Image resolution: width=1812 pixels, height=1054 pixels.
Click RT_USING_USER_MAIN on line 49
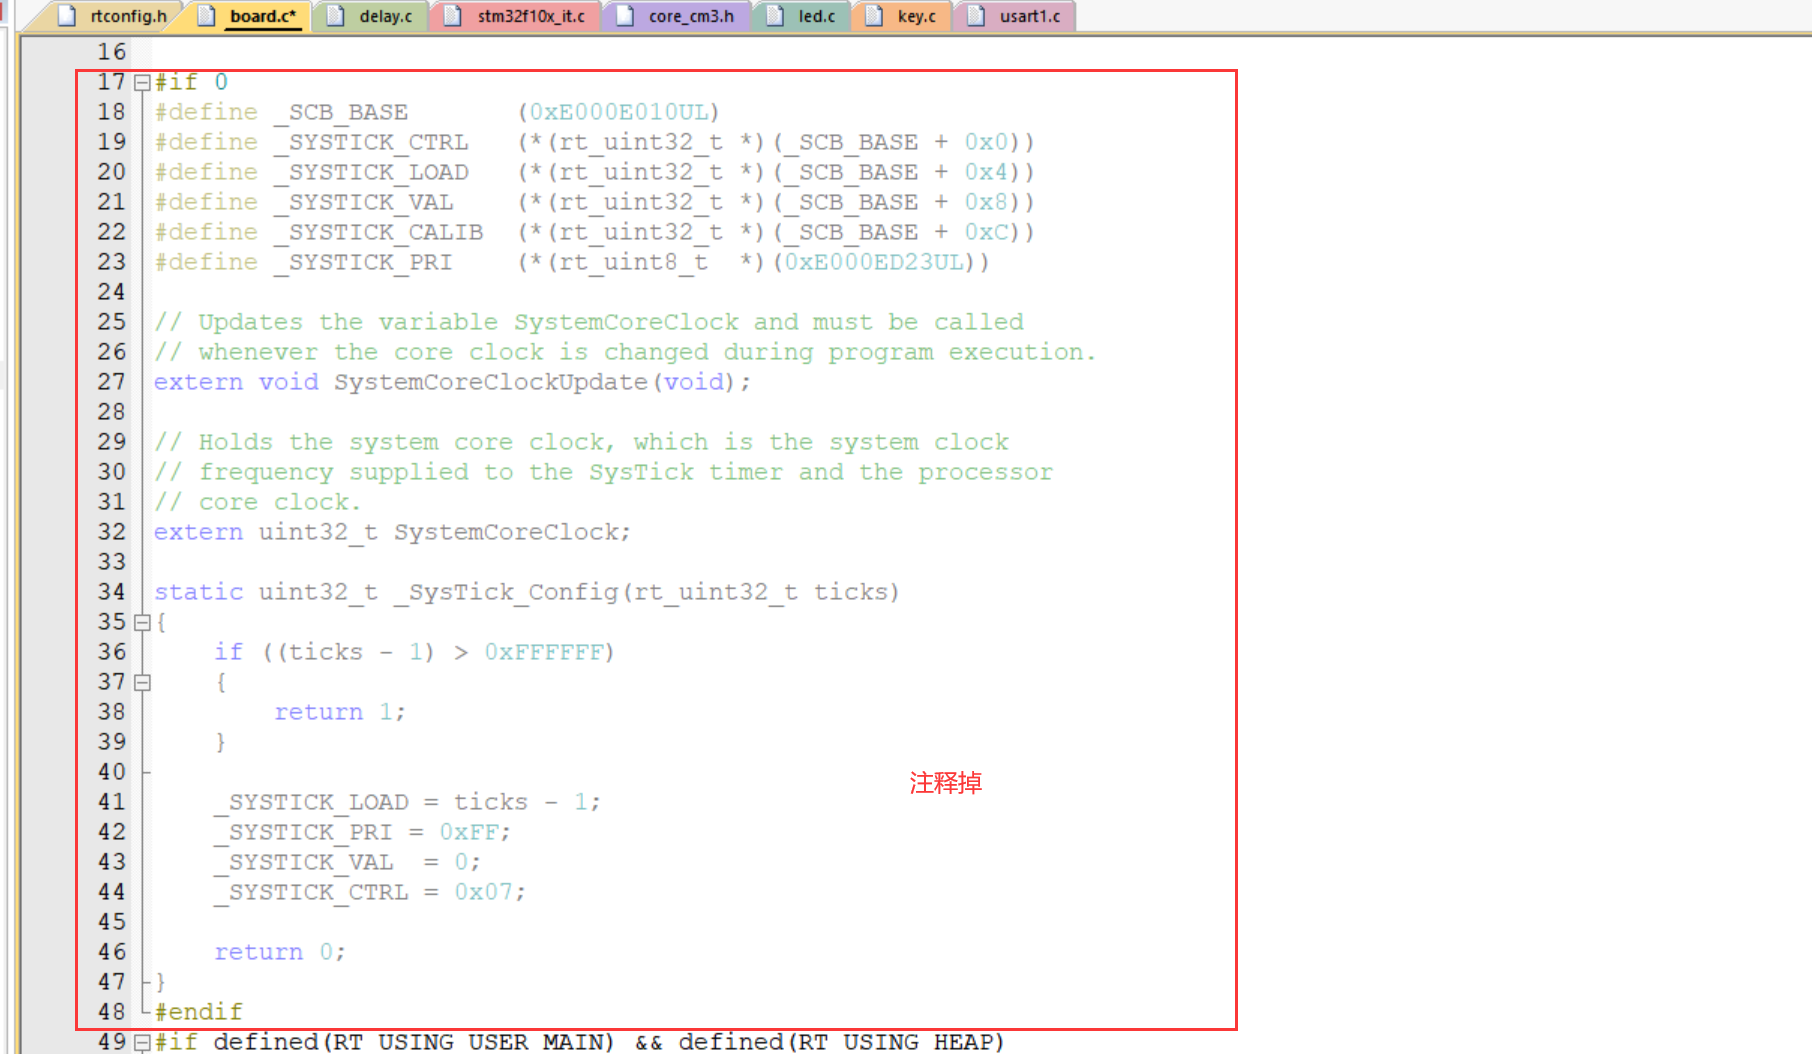tap(469, 1042)
